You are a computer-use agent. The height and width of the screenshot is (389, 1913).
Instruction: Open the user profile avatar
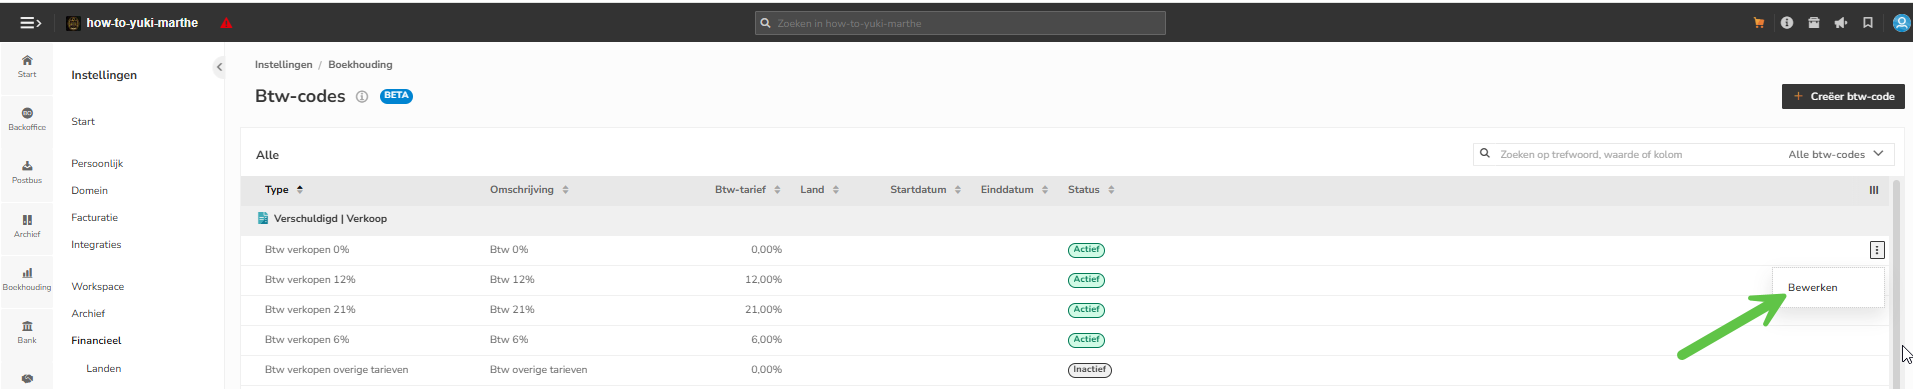point(1902,23)
